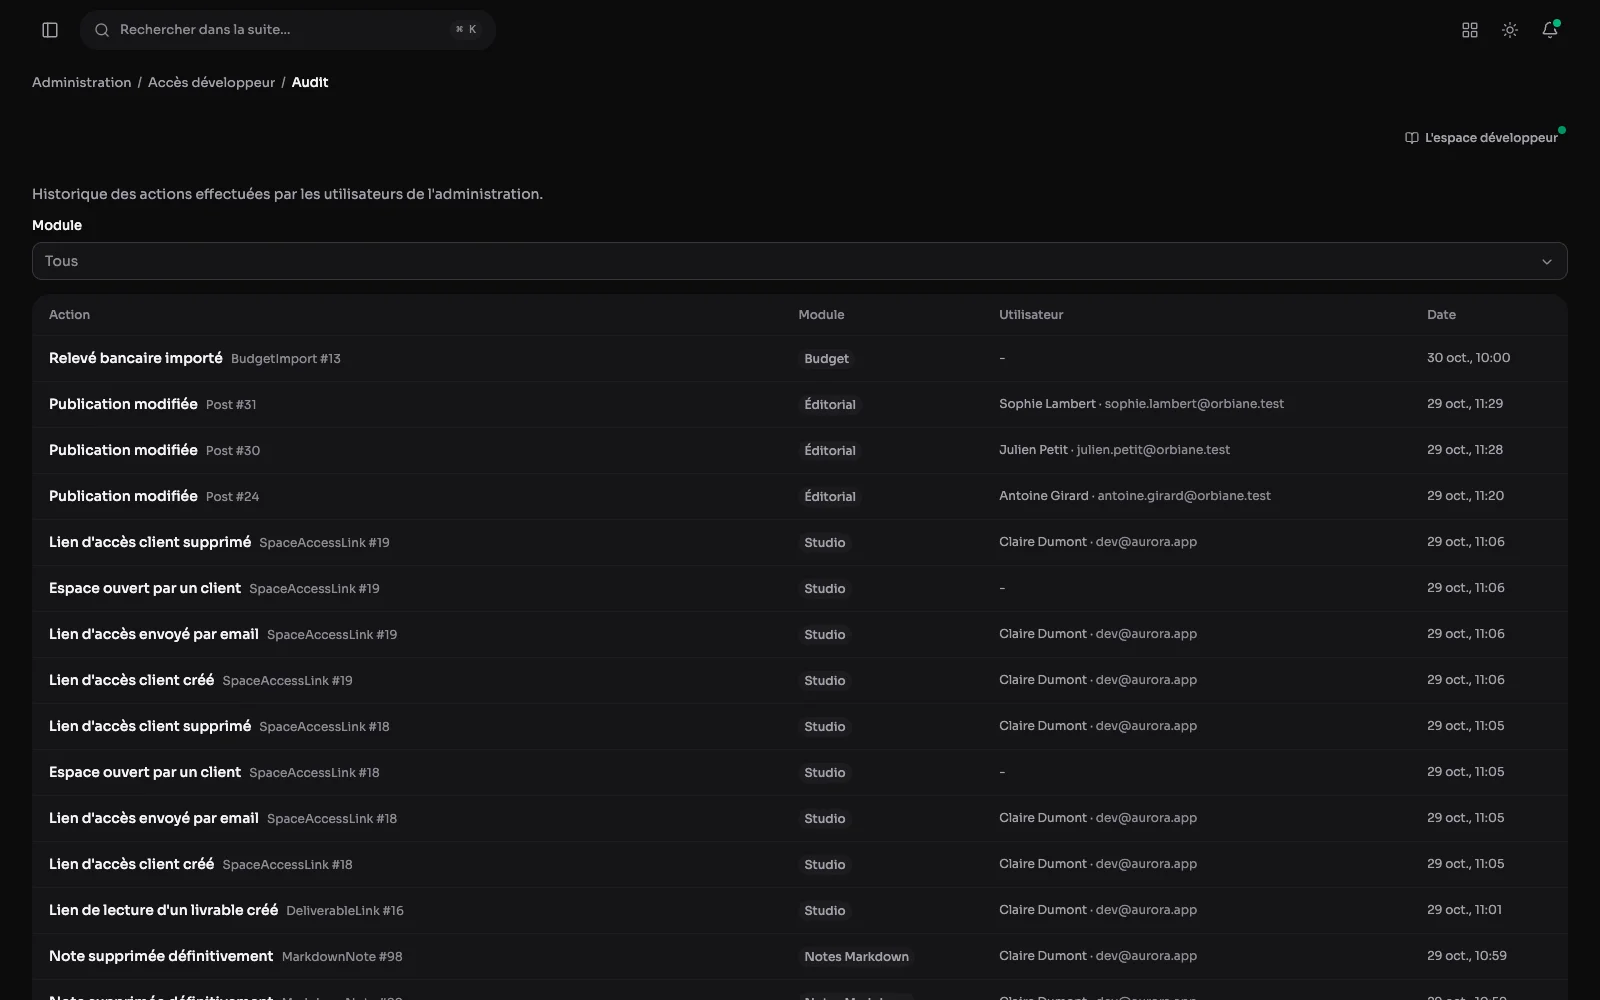Select the Audit breadcrumb item
The height and width of the screenshot is (1000, 1600).
[310, 82]
